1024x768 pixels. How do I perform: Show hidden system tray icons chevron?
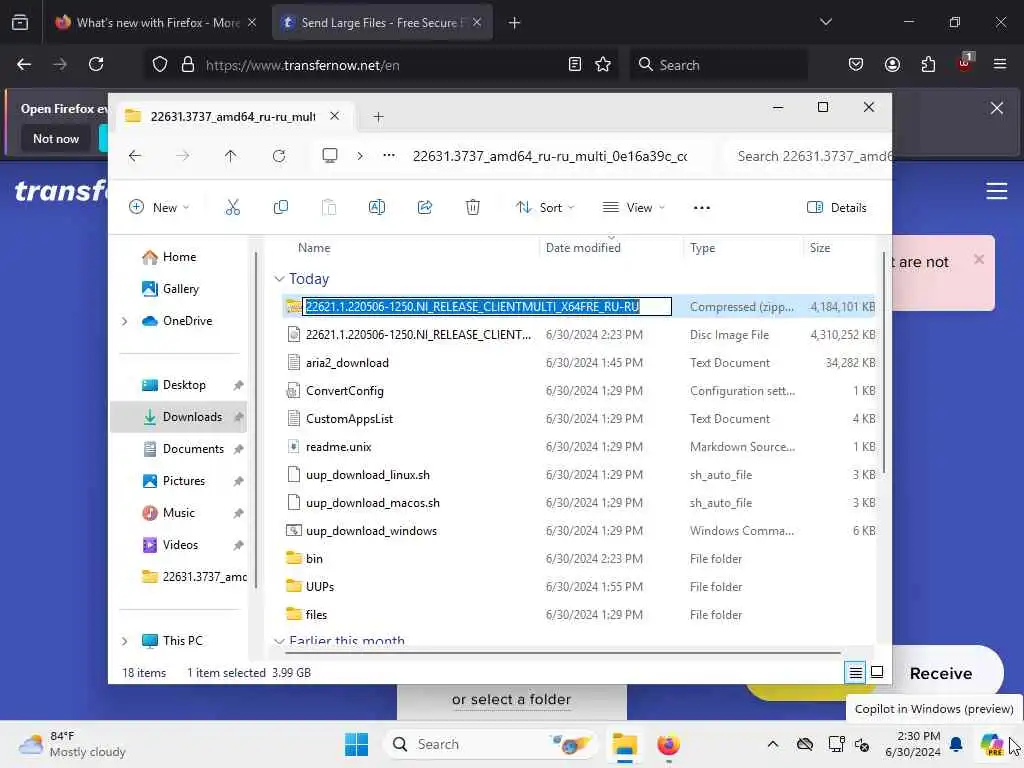pos(773,744)
